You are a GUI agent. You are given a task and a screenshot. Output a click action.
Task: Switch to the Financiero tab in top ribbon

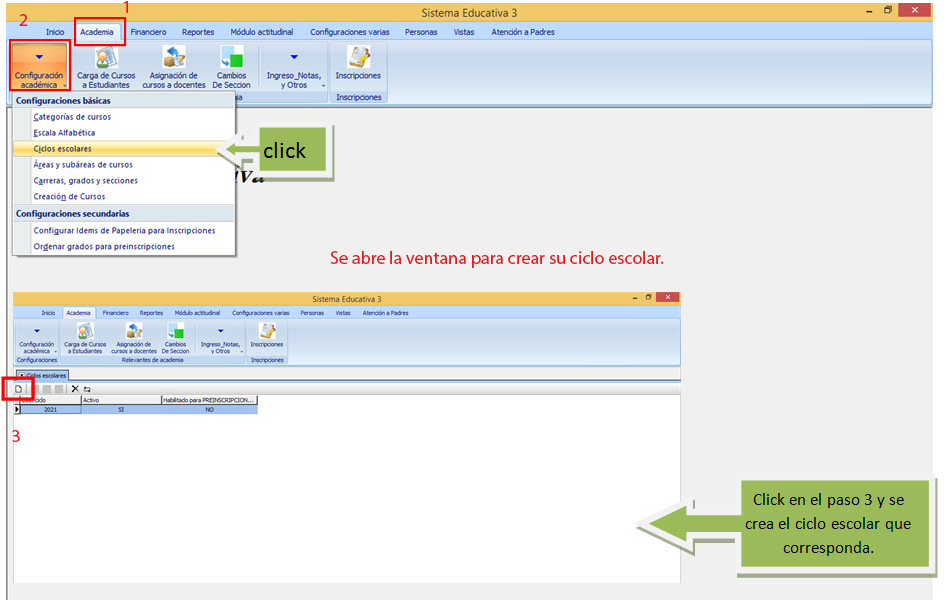148,32
